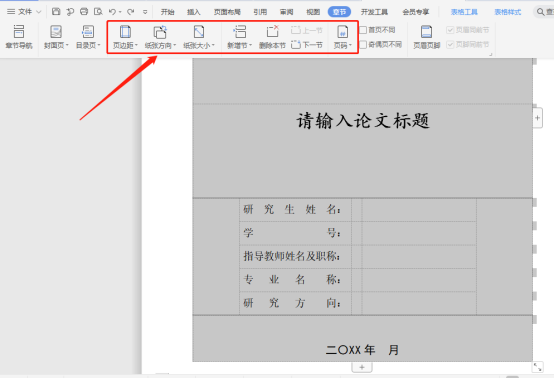Toggle the 首页不同 checkbox

tap(363, 30)
